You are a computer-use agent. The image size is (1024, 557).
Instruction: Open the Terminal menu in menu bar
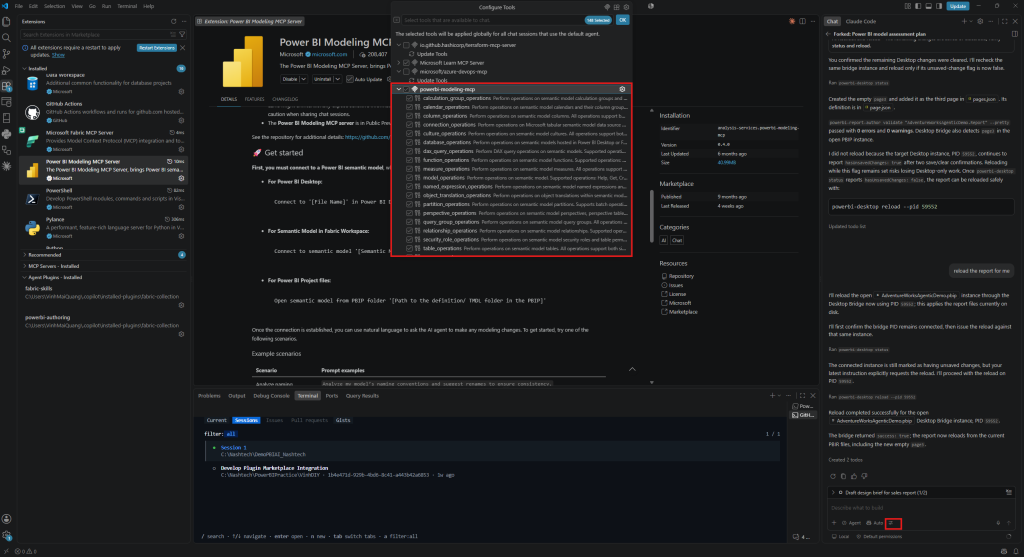[x=127, y=6]
